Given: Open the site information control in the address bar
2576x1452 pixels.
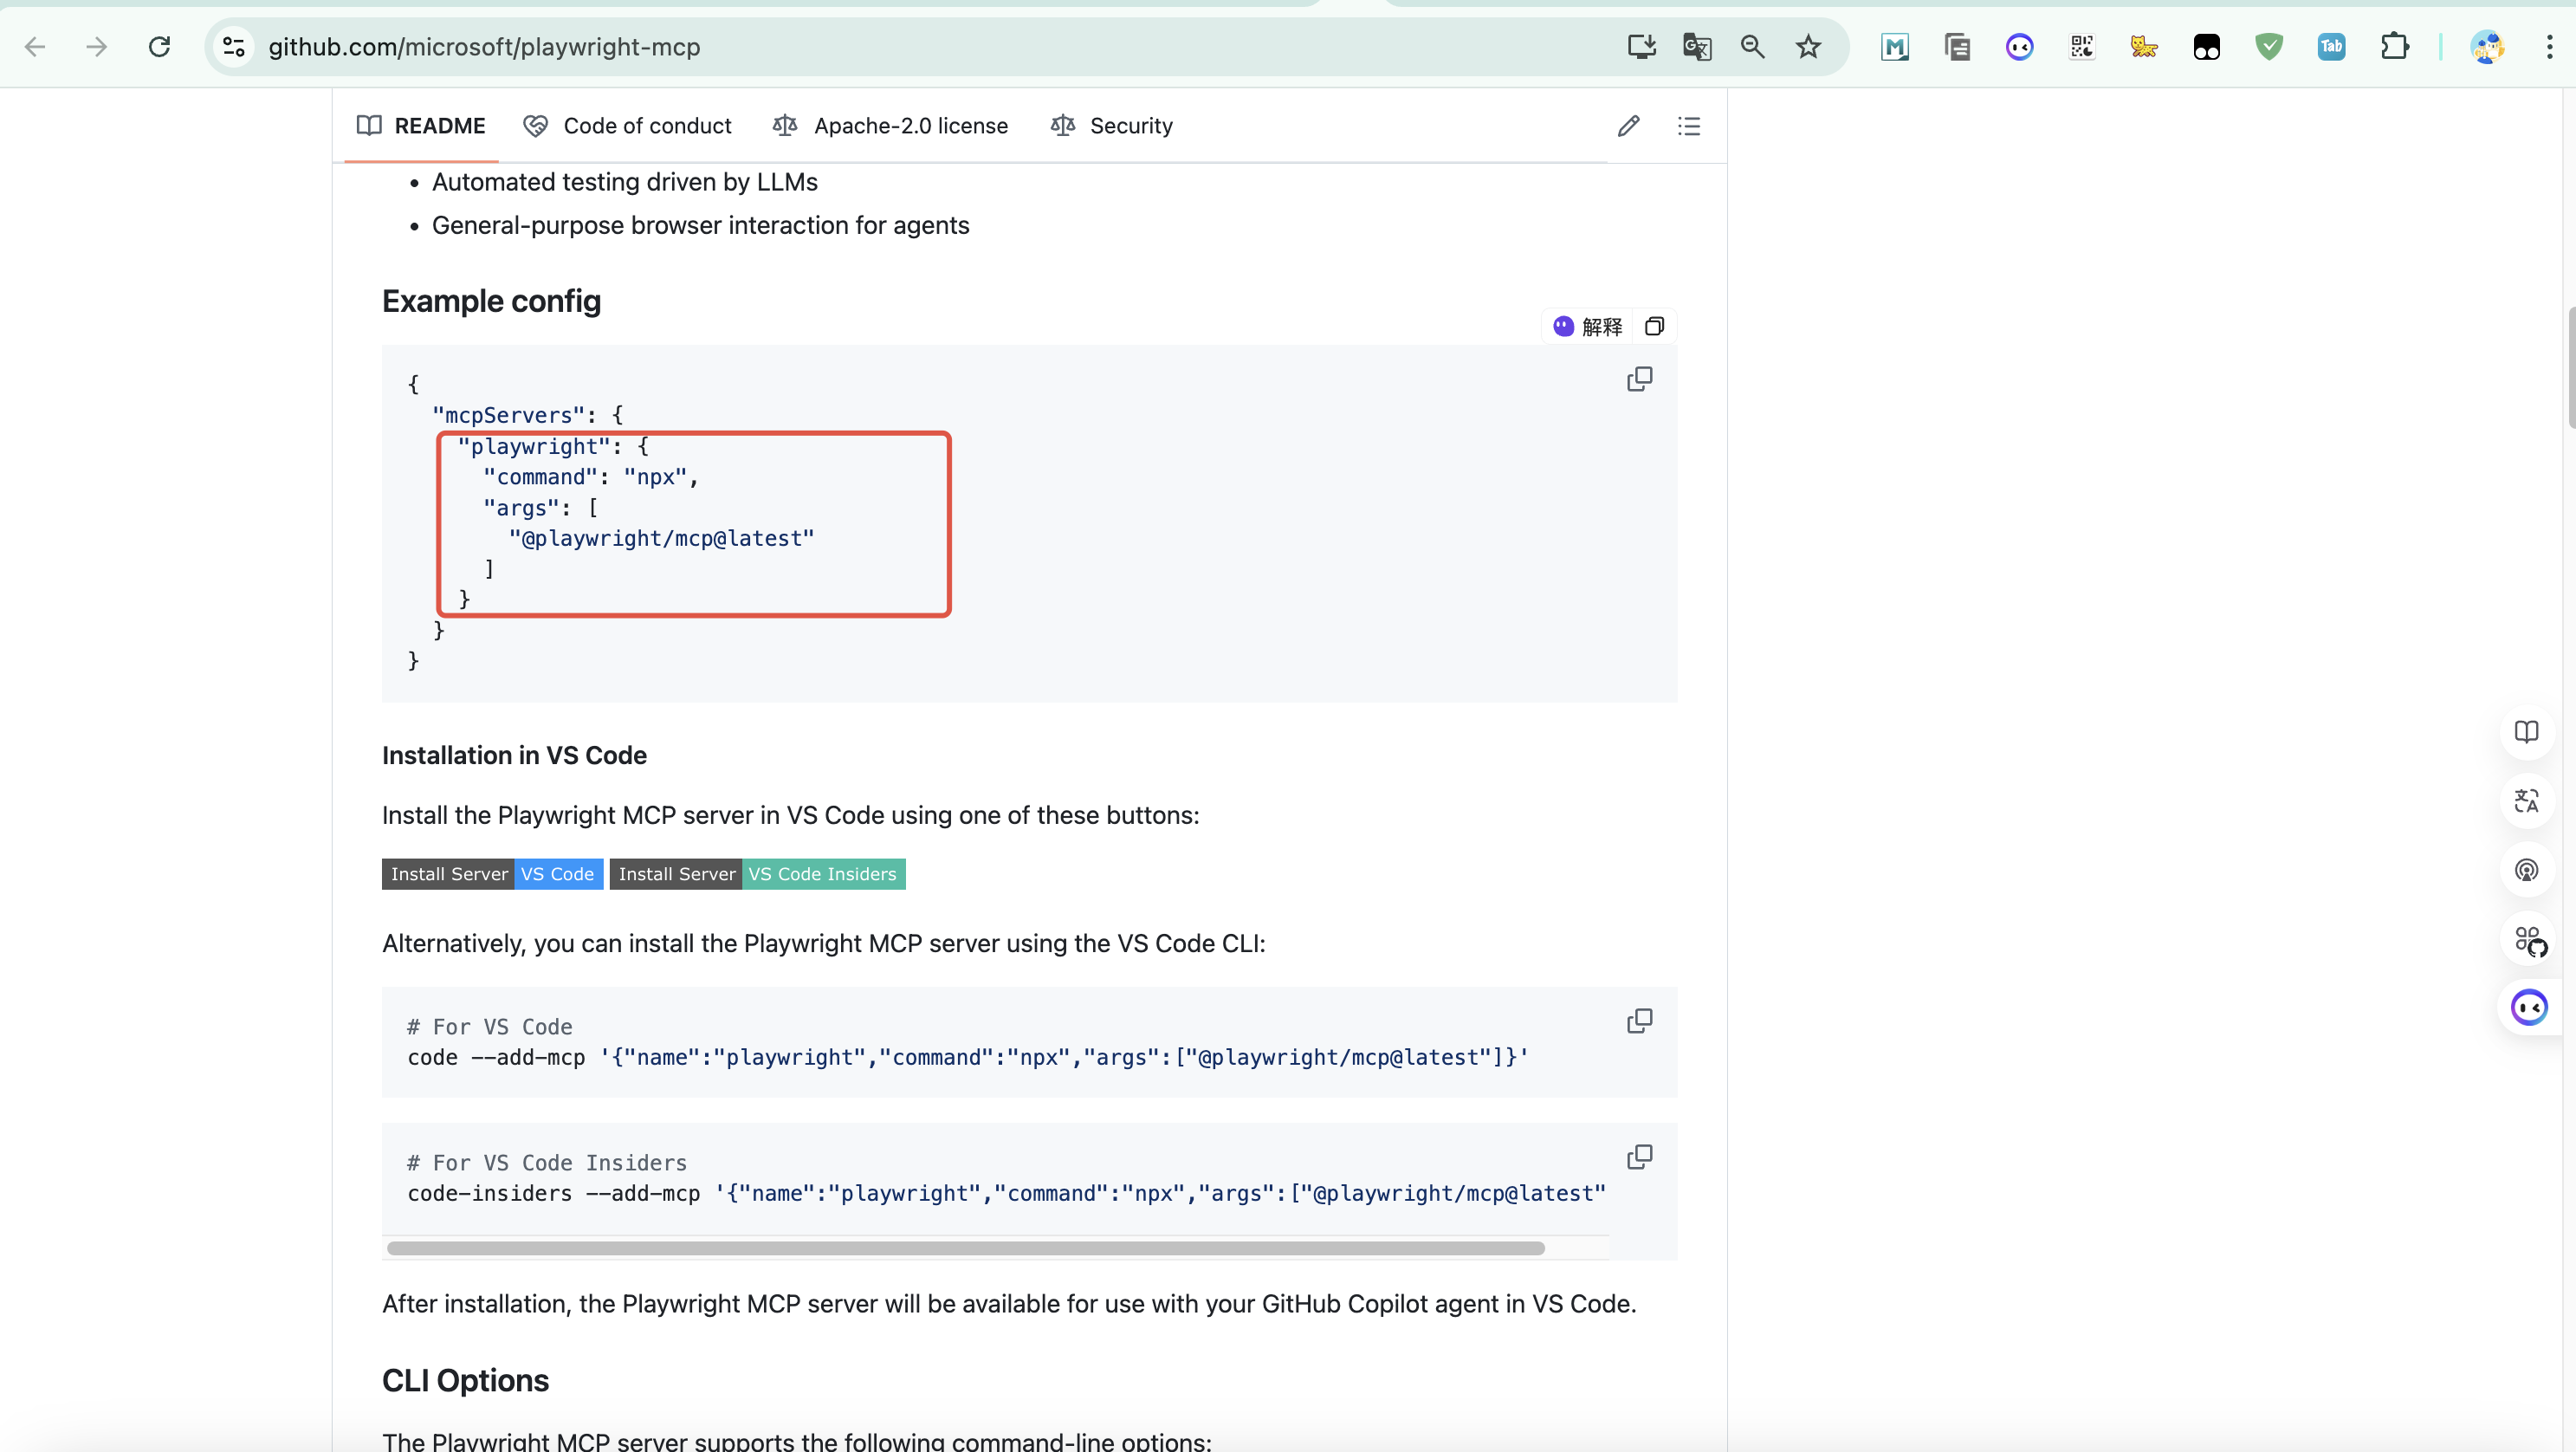Looking at the screenshot, I should pos(234,47).
